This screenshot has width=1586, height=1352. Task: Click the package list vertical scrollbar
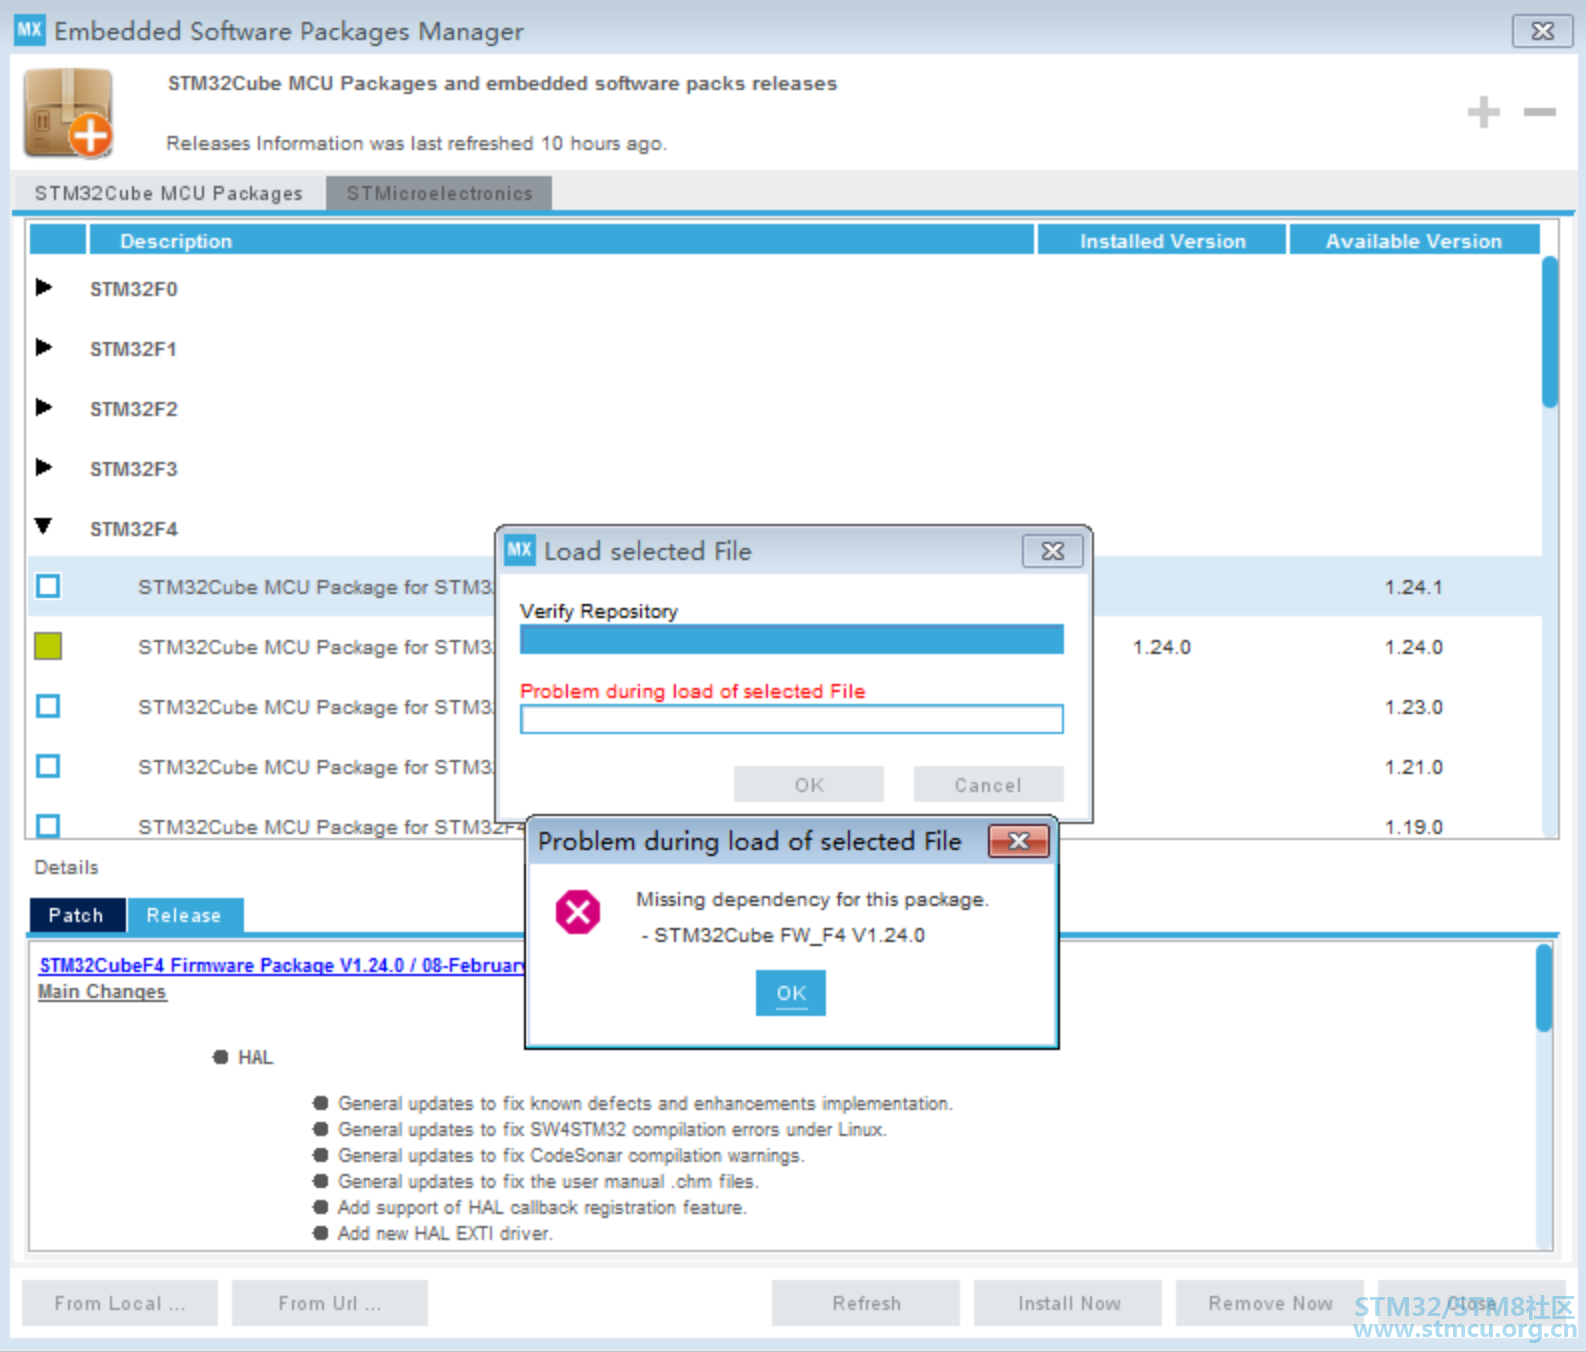click(x=1550, y=332)
